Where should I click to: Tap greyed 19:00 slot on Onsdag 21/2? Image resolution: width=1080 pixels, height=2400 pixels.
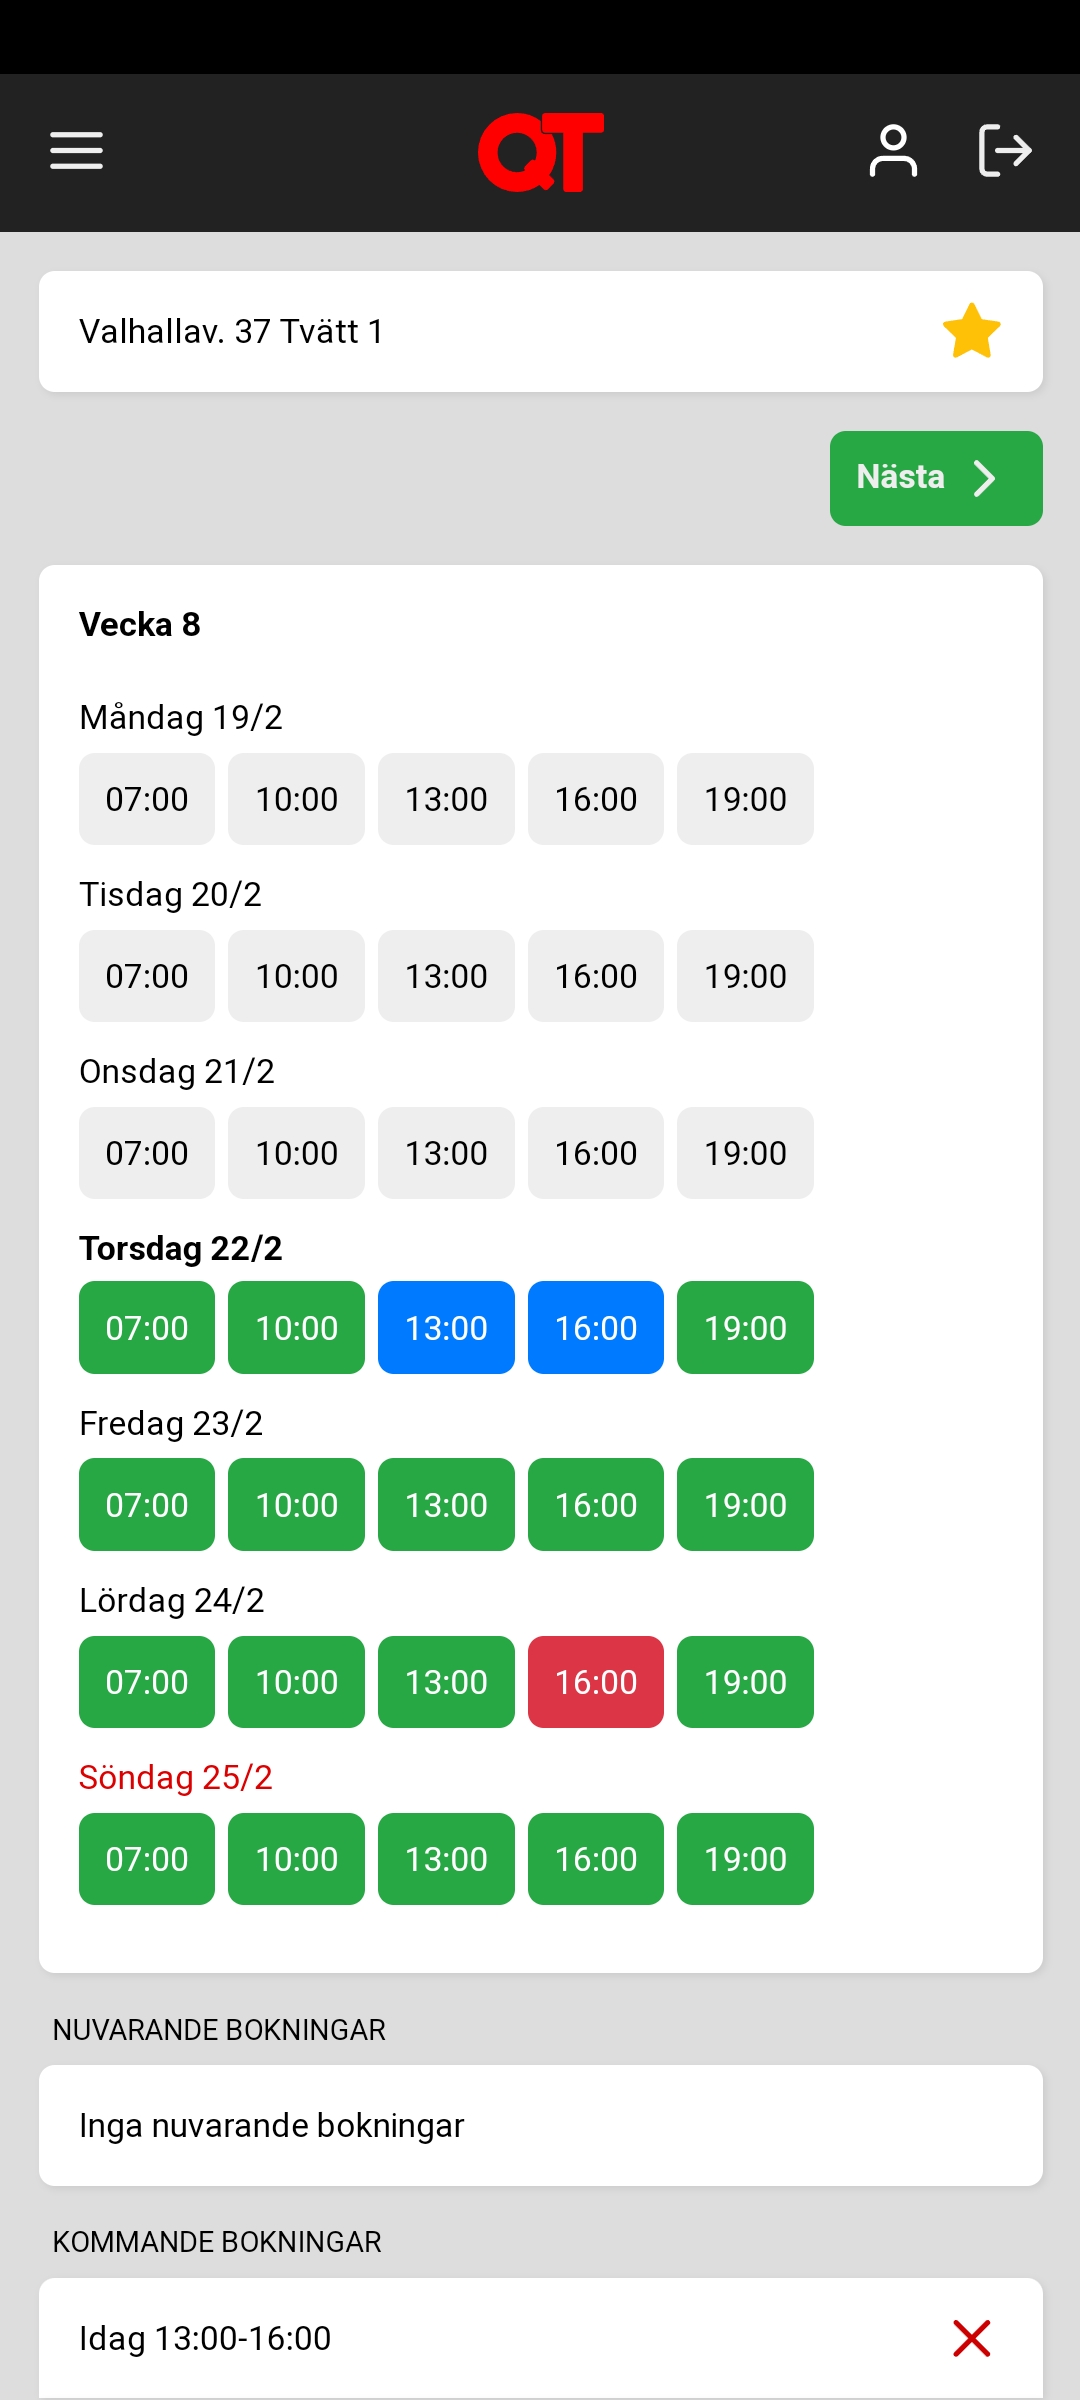(745, 1153)
